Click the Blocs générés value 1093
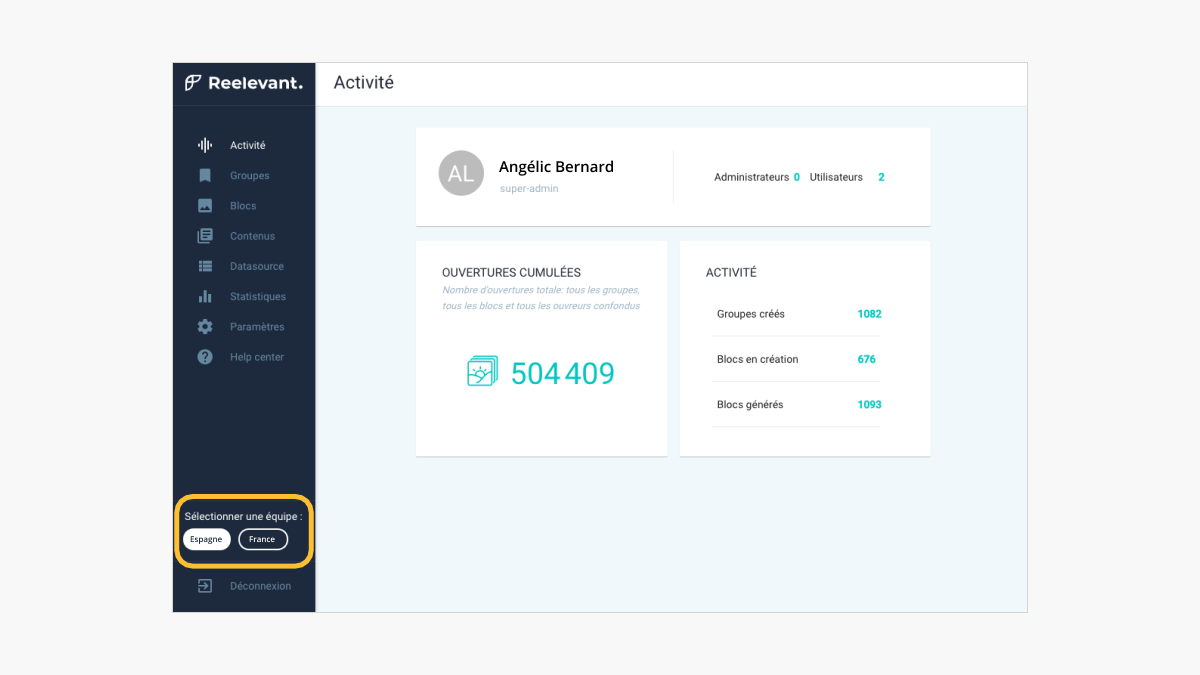1200x675 pixels. [869, 405]
